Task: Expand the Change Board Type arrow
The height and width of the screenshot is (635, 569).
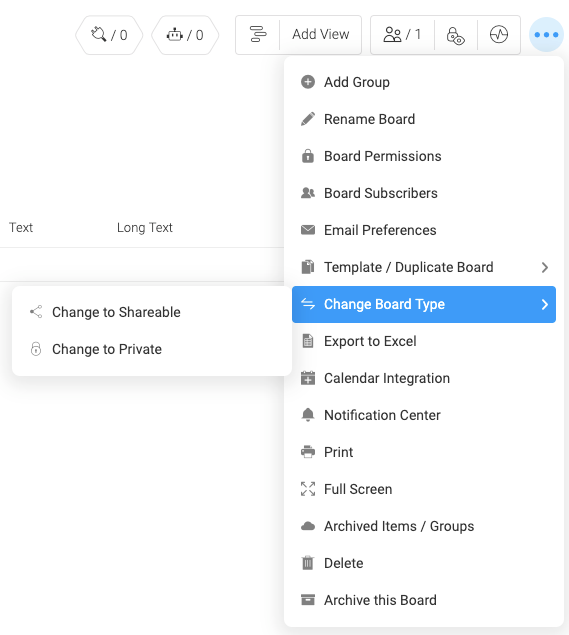Action: [545, 305]
